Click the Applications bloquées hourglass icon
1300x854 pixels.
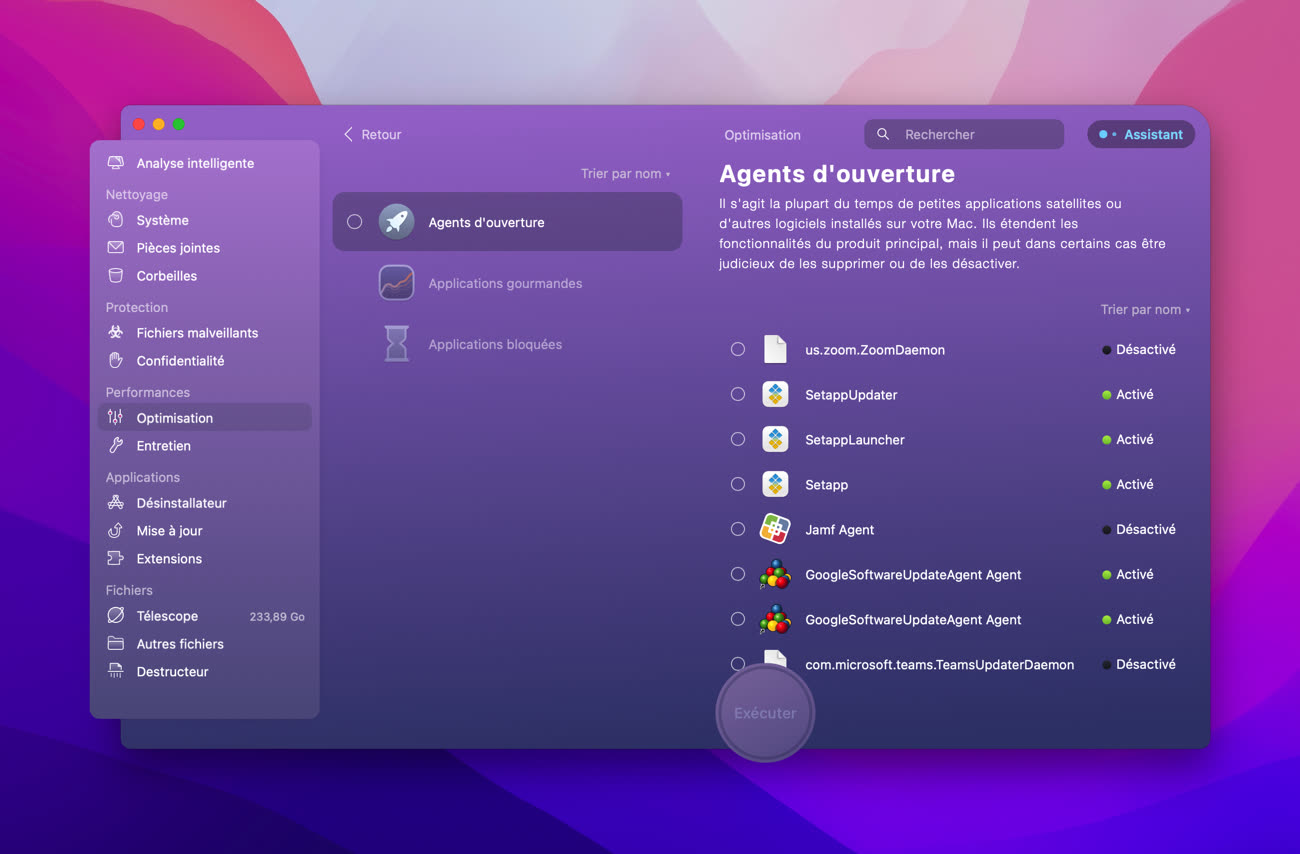click(x=397, y=344)
